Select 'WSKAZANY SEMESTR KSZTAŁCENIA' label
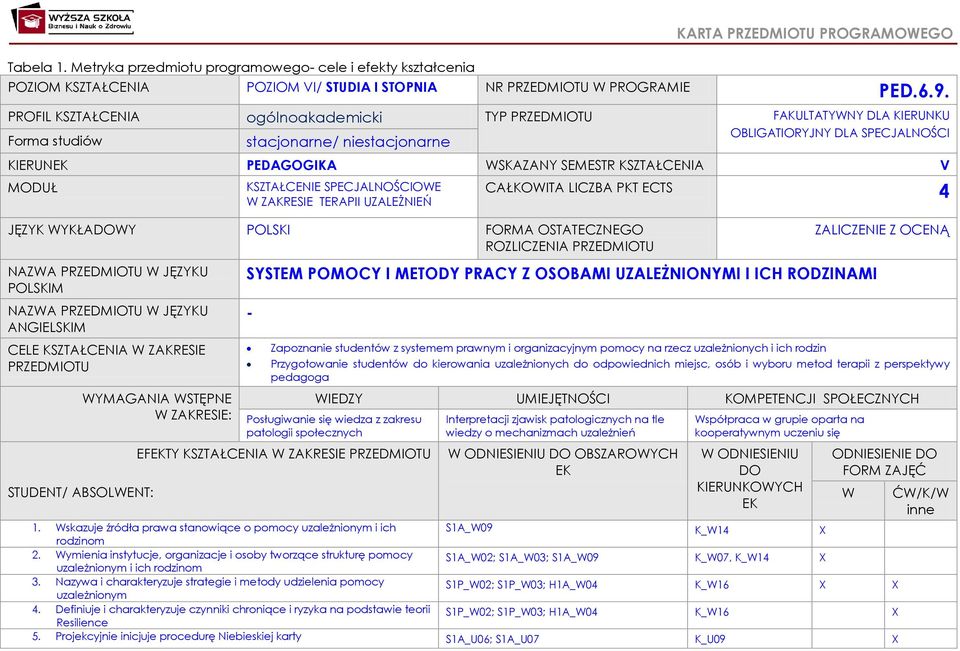 [594, 165]
